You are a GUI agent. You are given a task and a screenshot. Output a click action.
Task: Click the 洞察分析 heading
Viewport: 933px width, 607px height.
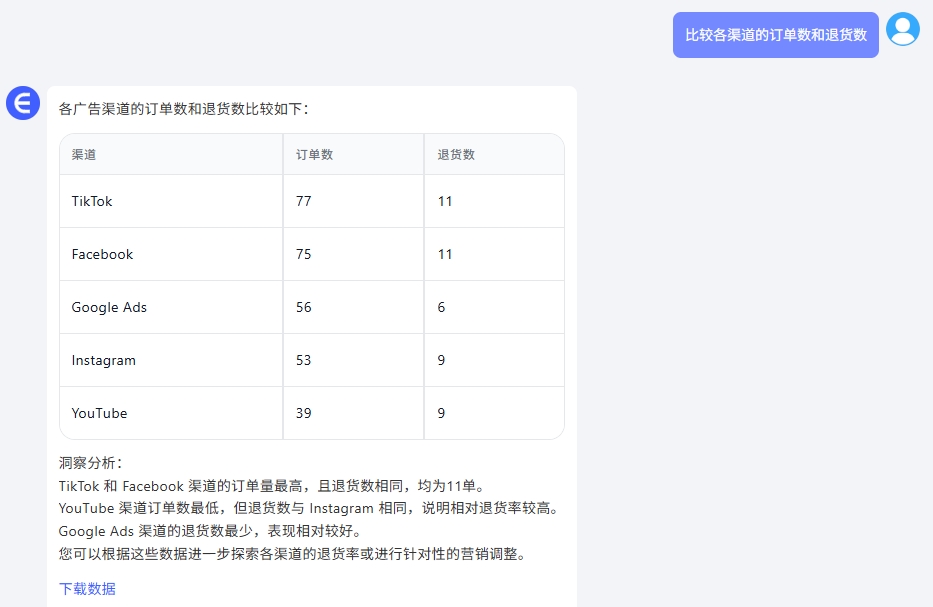click(90, 463)
